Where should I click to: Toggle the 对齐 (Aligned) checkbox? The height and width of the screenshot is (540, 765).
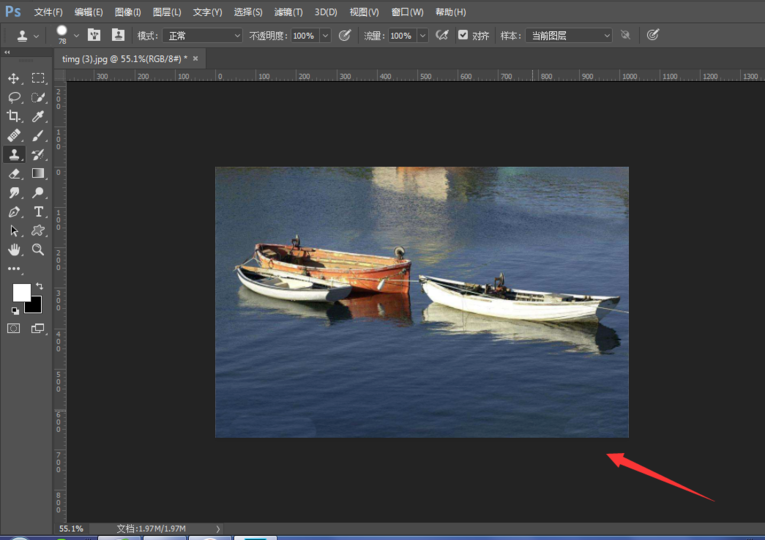pyautogui.click(x=462, y=35)
